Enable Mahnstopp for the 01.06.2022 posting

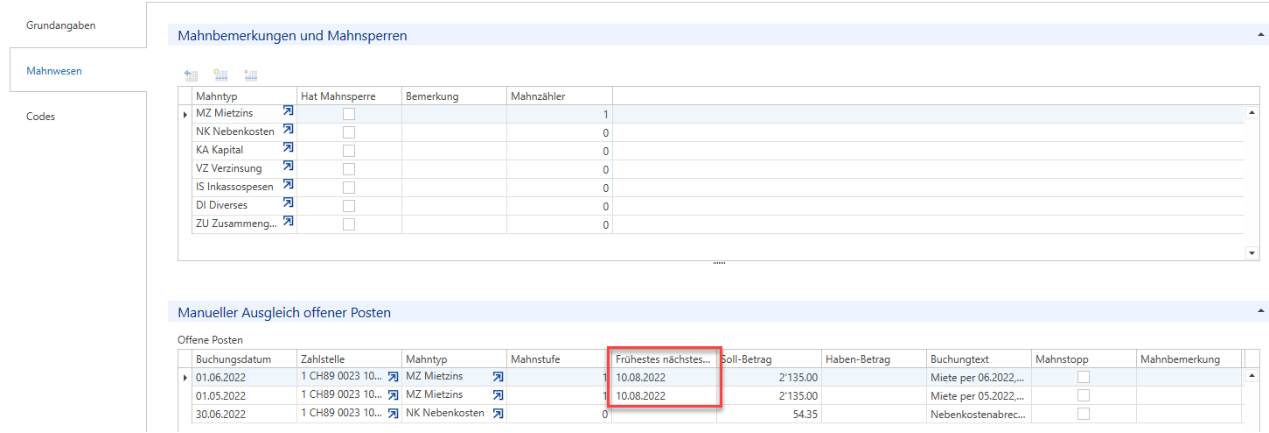(1083, 377)
